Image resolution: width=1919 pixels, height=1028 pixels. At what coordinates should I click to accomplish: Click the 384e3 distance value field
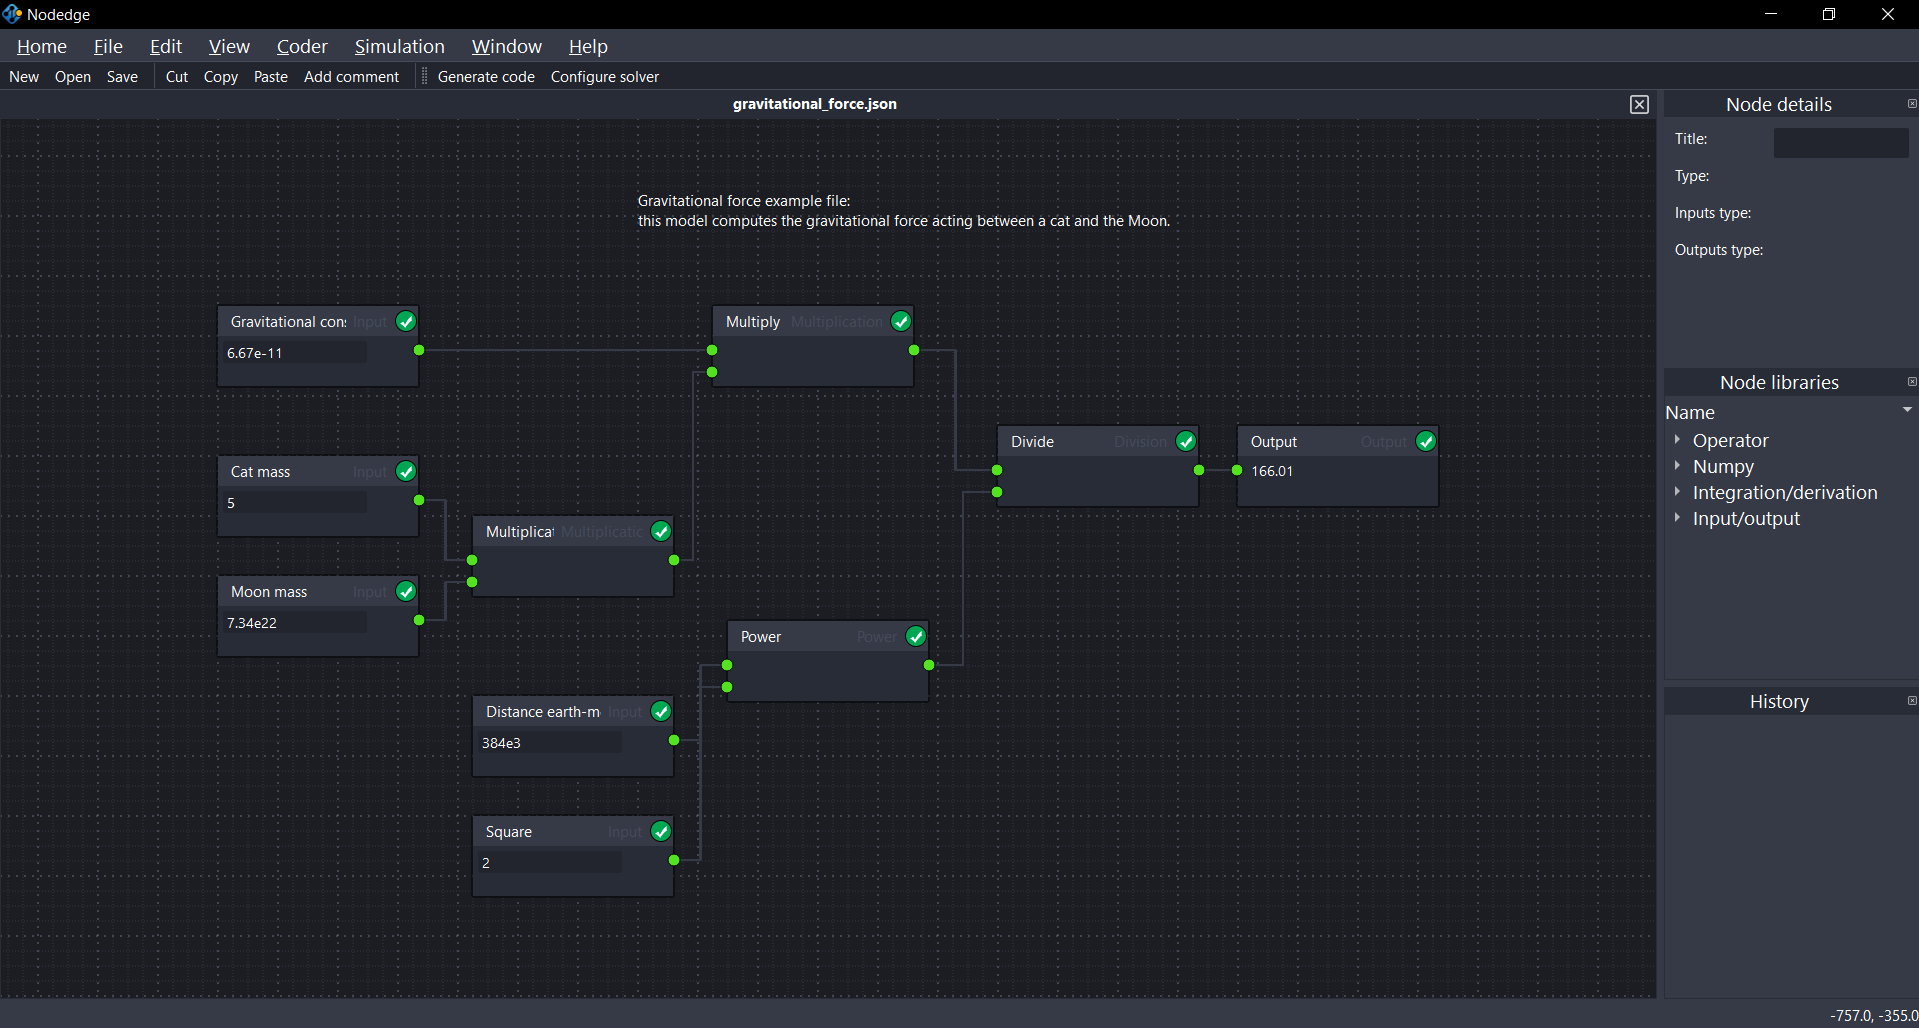tap(551, 743)
